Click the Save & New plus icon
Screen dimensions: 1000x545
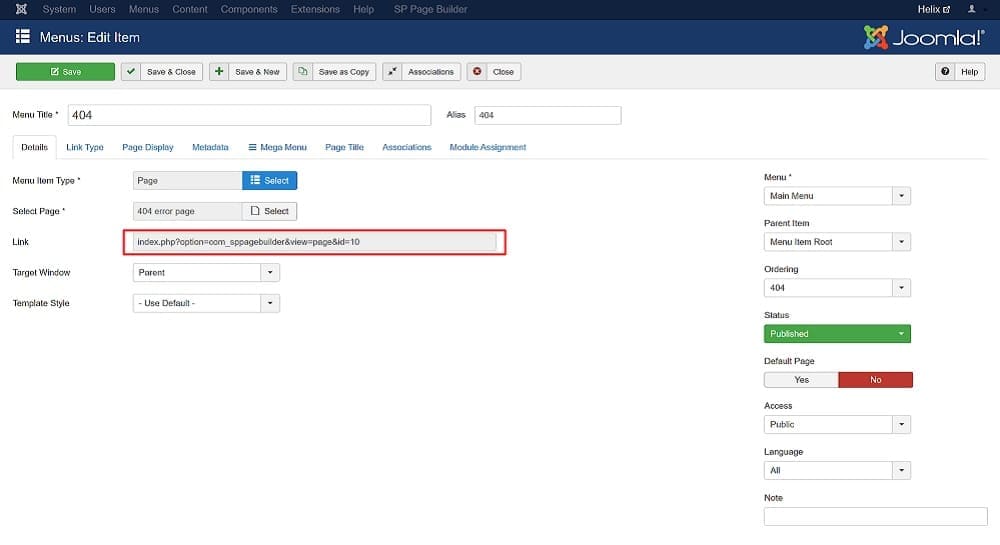click(x=219, y=71)
